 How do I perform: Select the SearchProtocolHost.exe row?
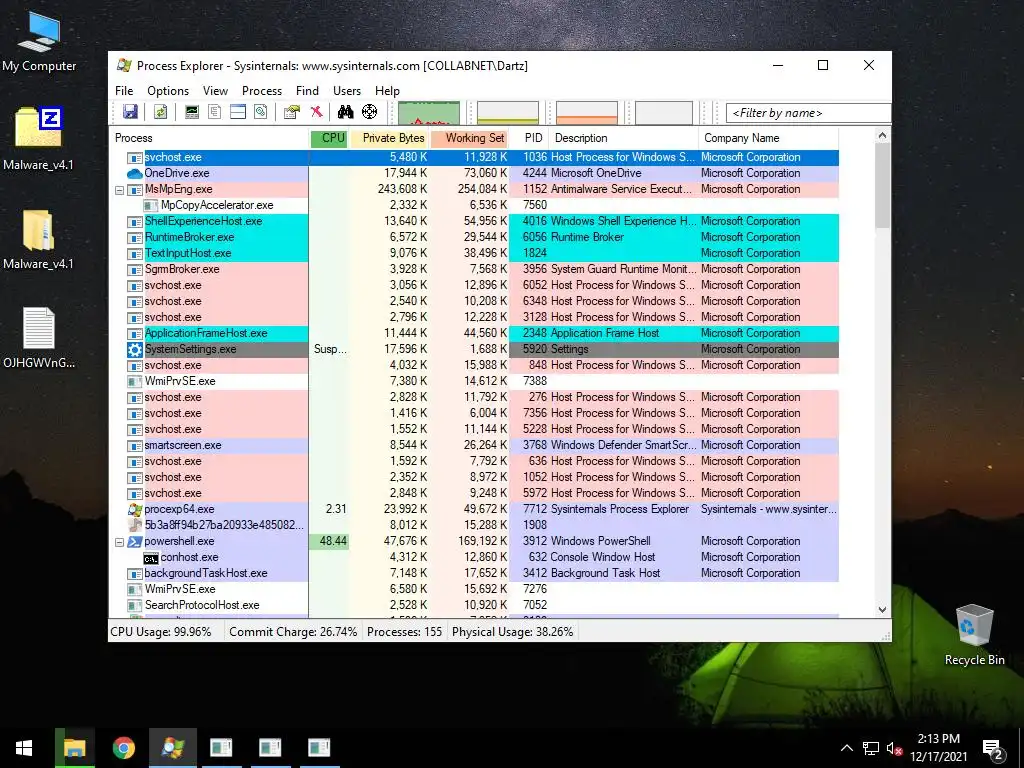click(x=474, y=605)
